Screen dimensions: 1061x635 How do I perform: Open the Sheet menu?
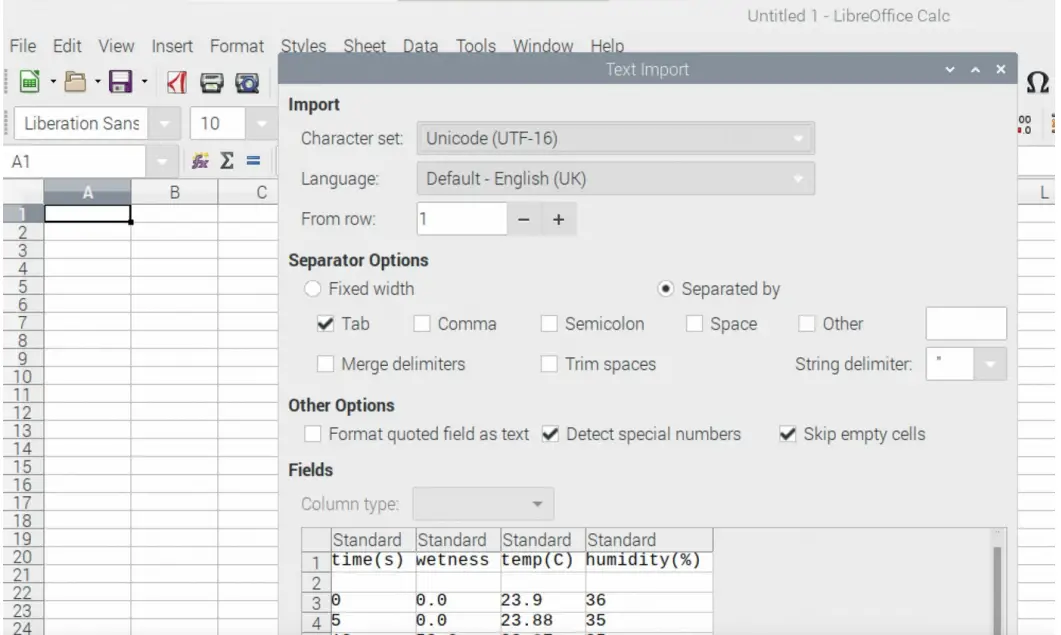pyautogui.click(x=364, y=45)
